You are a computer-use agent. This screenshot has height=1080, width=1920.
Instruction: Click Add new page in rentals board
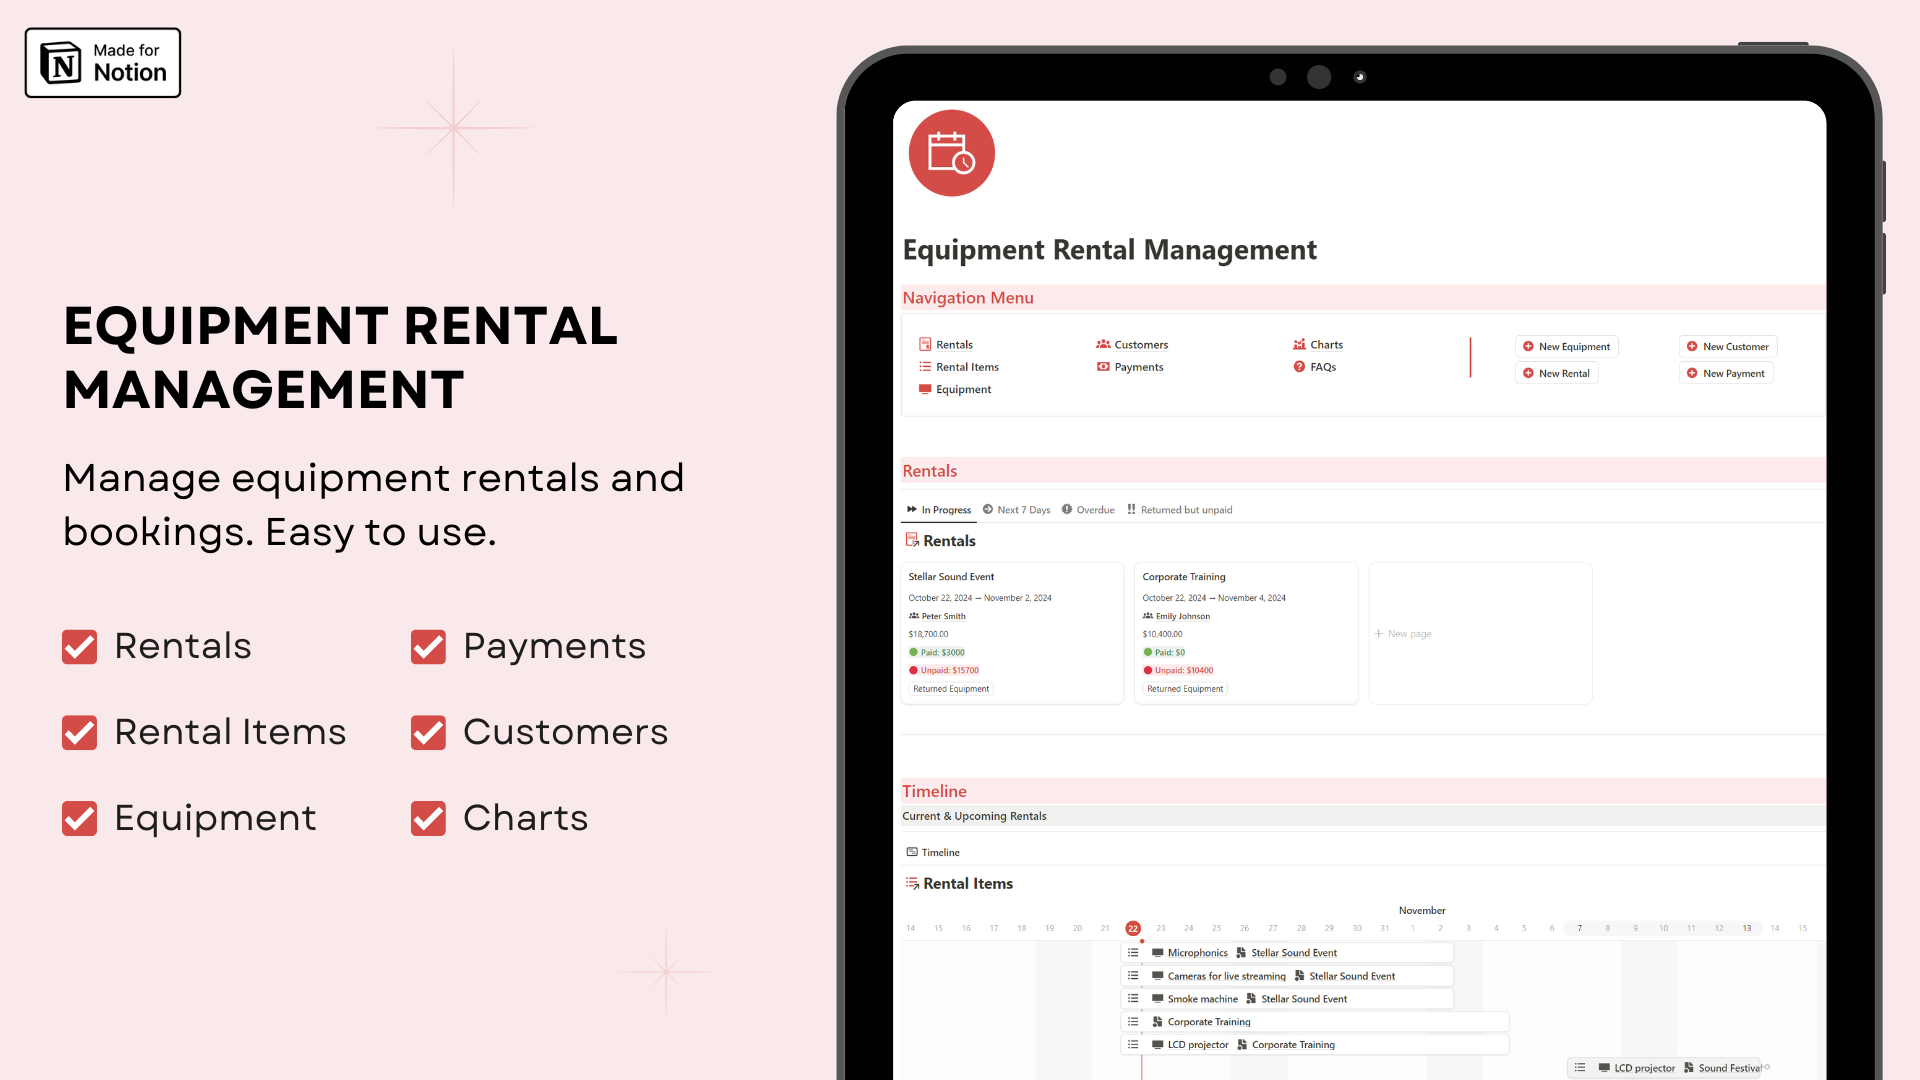pyautogui.click(x=1404, y=632)
